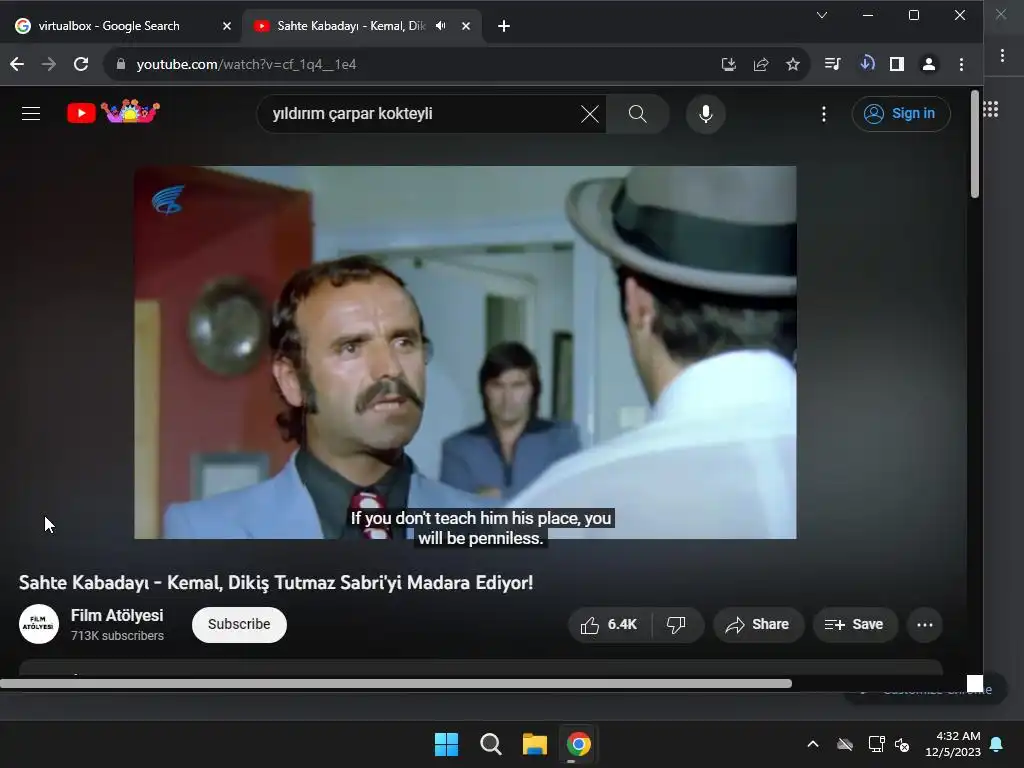The image size is (1024, 768).
Task: Bookmark this tab with star
Action: [x=793, y=64]
